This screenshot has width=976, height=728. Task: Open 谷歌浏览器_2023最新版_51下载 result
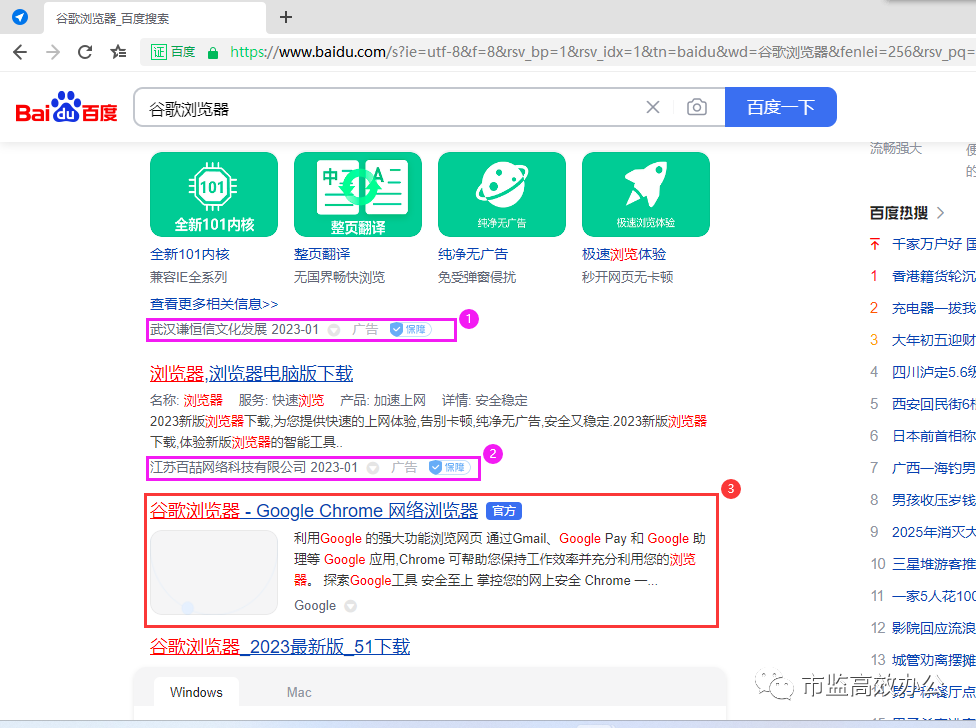pos(280,646)
